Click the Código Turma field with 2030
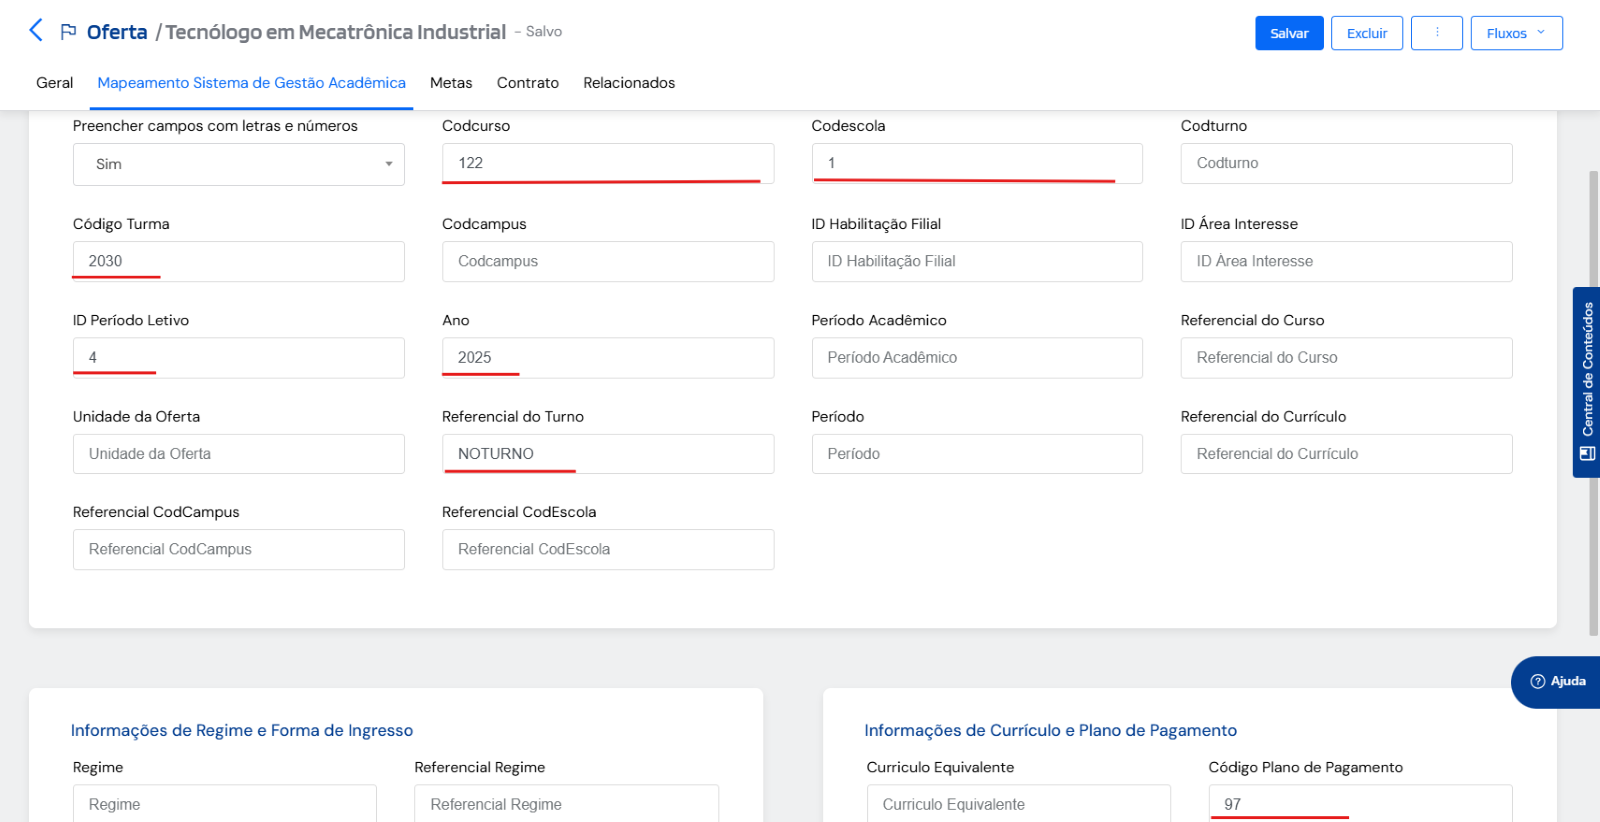The width and height of the screenshot is (1600, 822). pyautogui.click(x=239, y=261)
